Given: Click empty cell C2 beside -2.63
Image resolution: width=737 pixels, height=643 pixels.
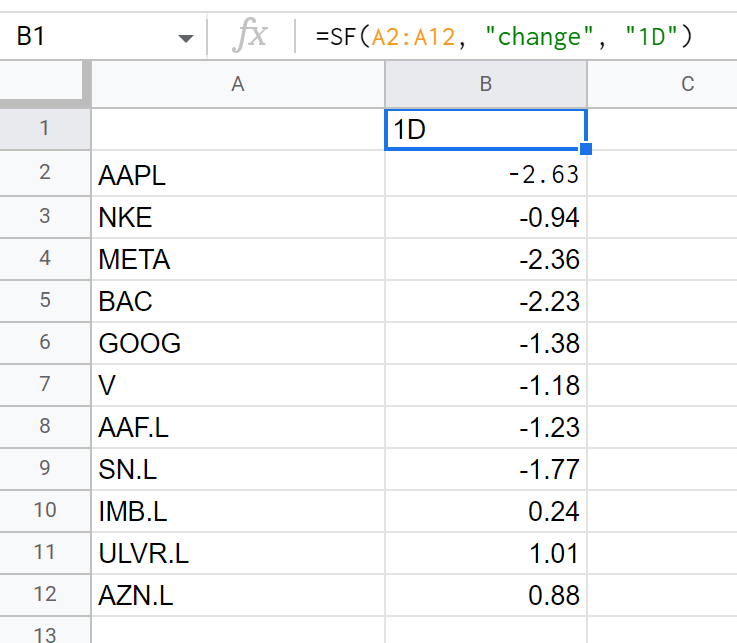Looking at the screenshot, I should 662,173.
